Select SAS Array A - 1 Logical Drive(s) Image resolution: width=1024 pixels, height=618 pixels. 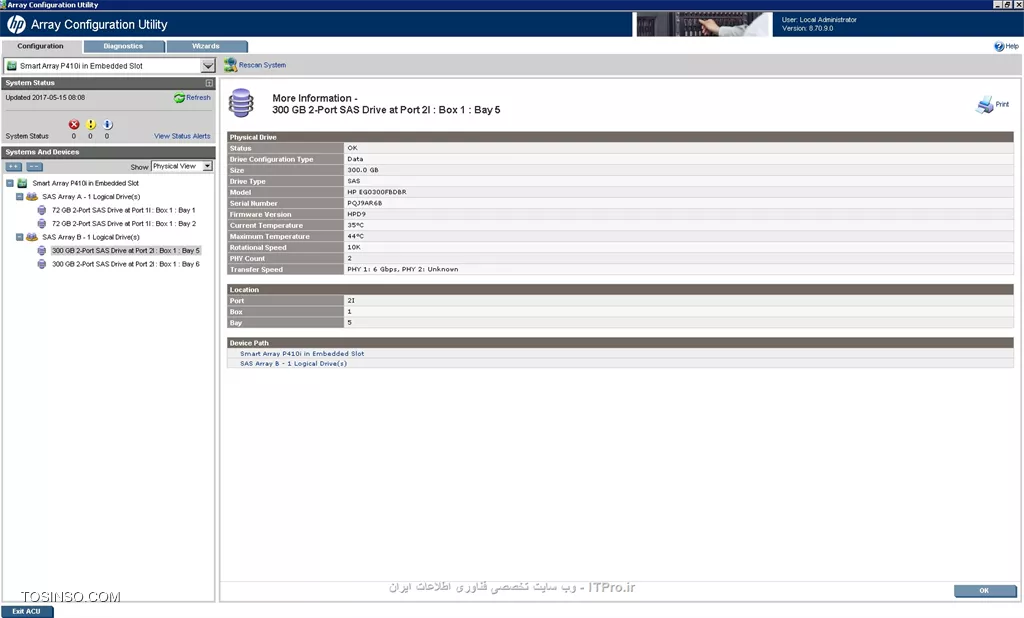[91, 197]
